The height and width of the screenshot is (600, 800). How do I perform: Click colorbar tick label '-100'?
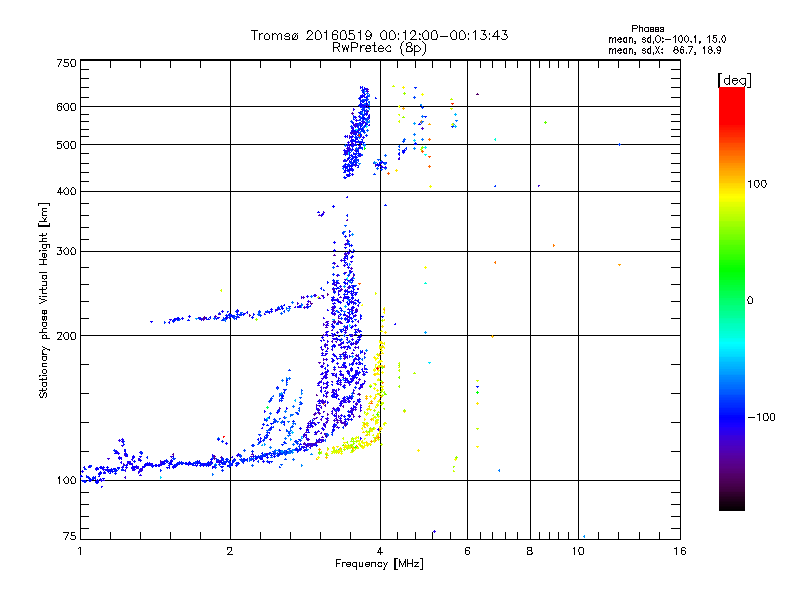point(761,417)
